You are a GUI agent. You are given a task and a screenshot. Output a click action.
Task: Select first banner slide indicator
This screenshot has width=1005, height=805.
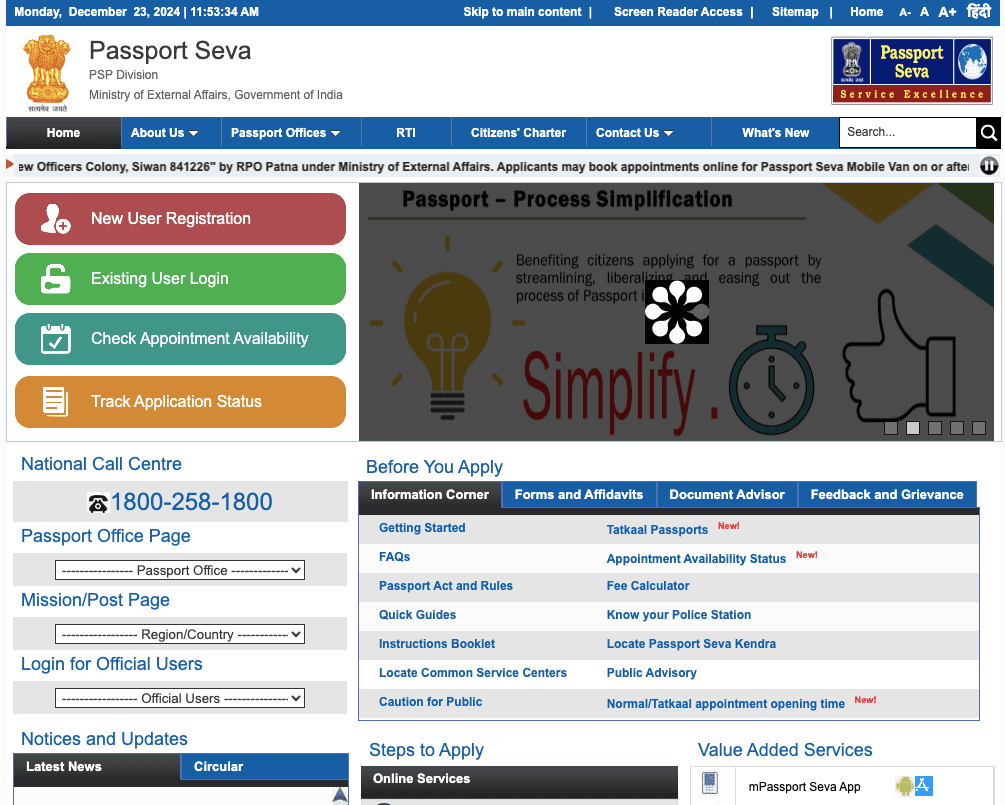(891, 428)
